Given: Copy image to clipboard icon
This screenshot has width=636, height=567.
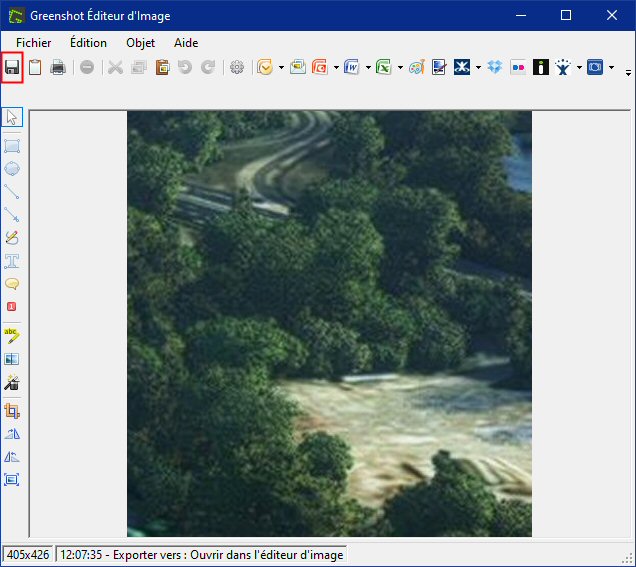Looking at the screenshot, I should (35, 67).
